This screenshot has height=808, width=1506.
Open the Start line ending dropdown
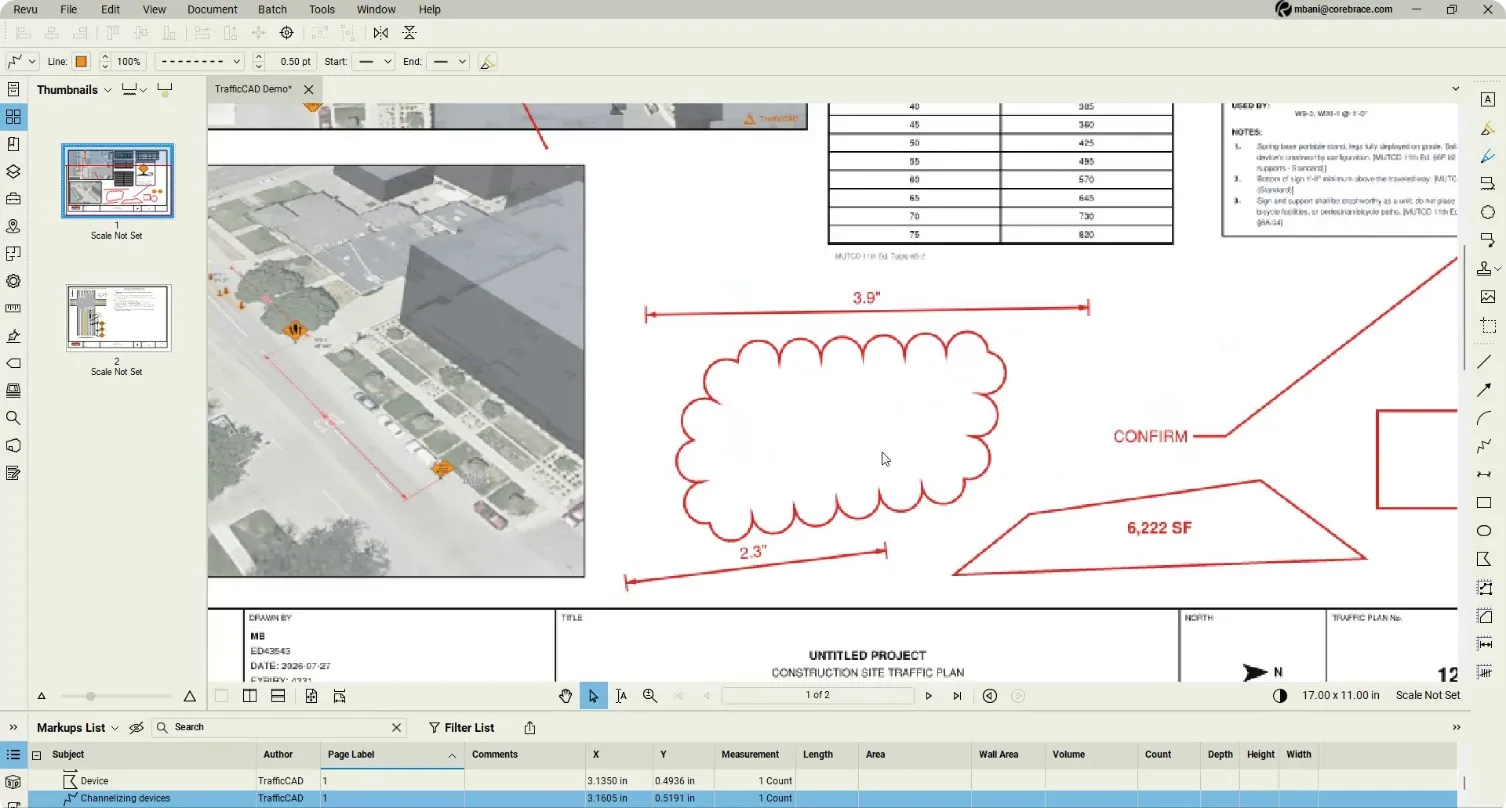point(374,61)
